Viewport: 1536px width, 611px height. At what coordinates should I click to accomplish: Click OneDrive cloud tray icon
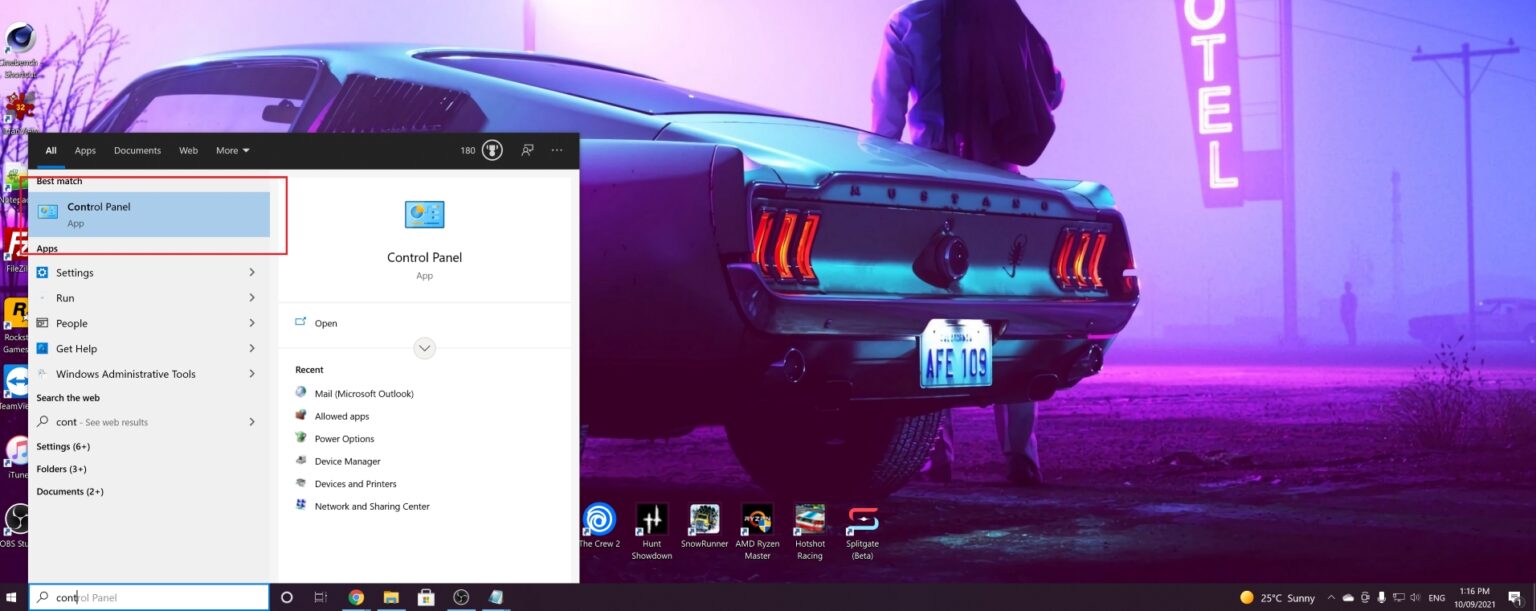pyautogui.click(x=1347, y=597)
